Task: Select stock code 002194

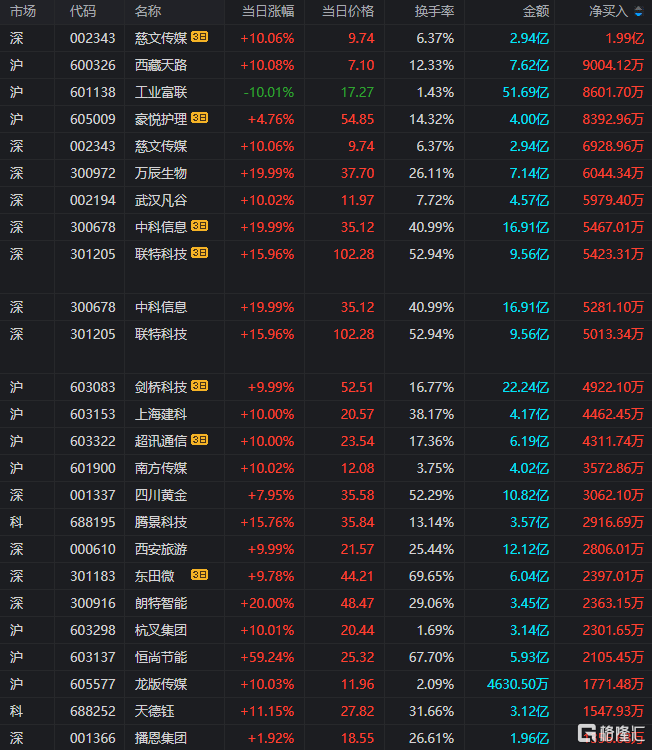Action: (x=93, y=200)
